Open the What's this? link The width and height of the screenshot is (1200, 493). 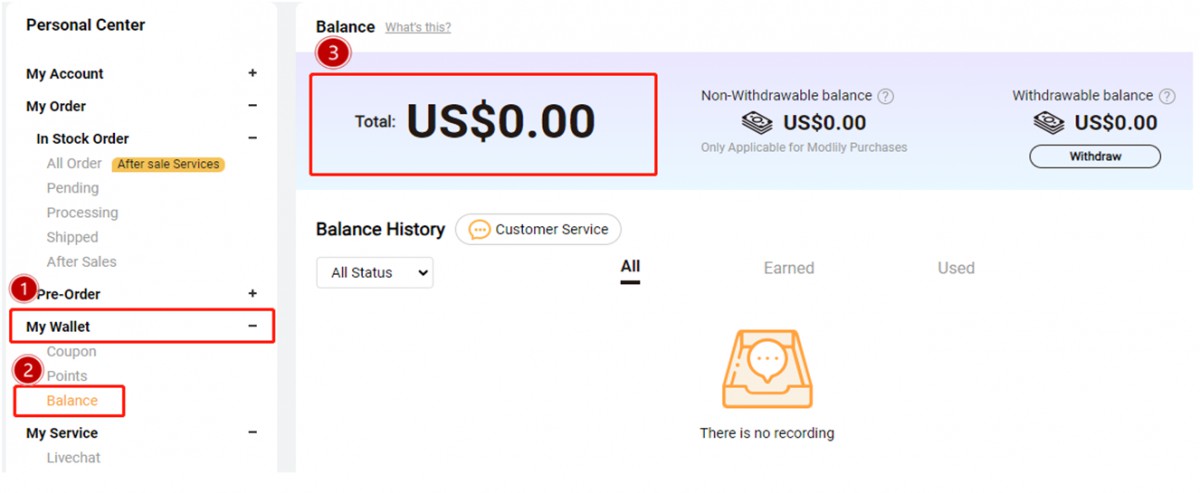pyautogui.click(x=417, y=28)
